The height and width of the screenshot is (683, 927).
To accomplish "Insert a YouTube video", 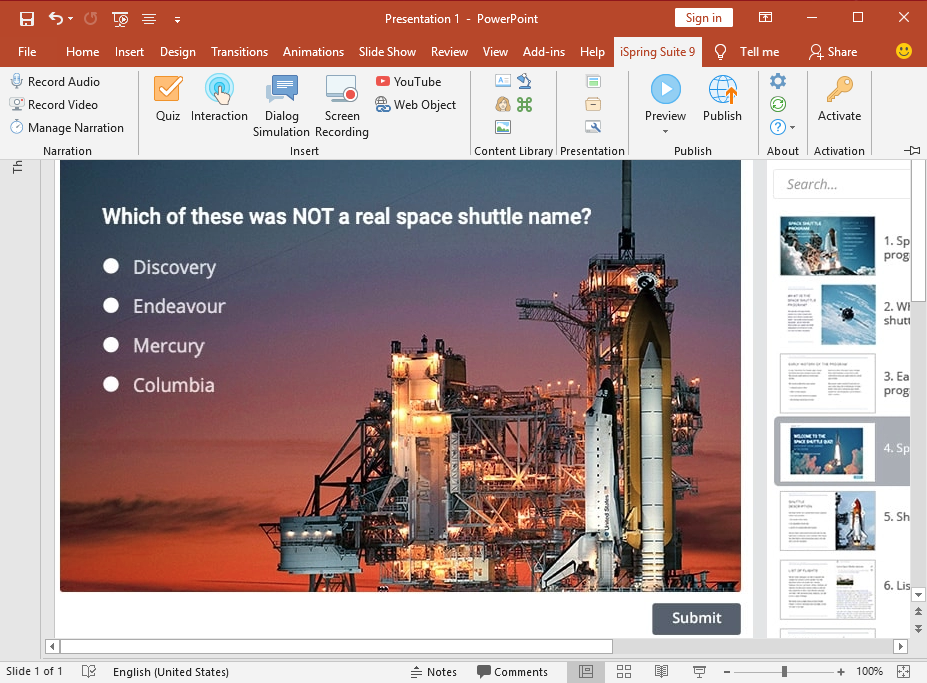I will click(x=408, y=82).
